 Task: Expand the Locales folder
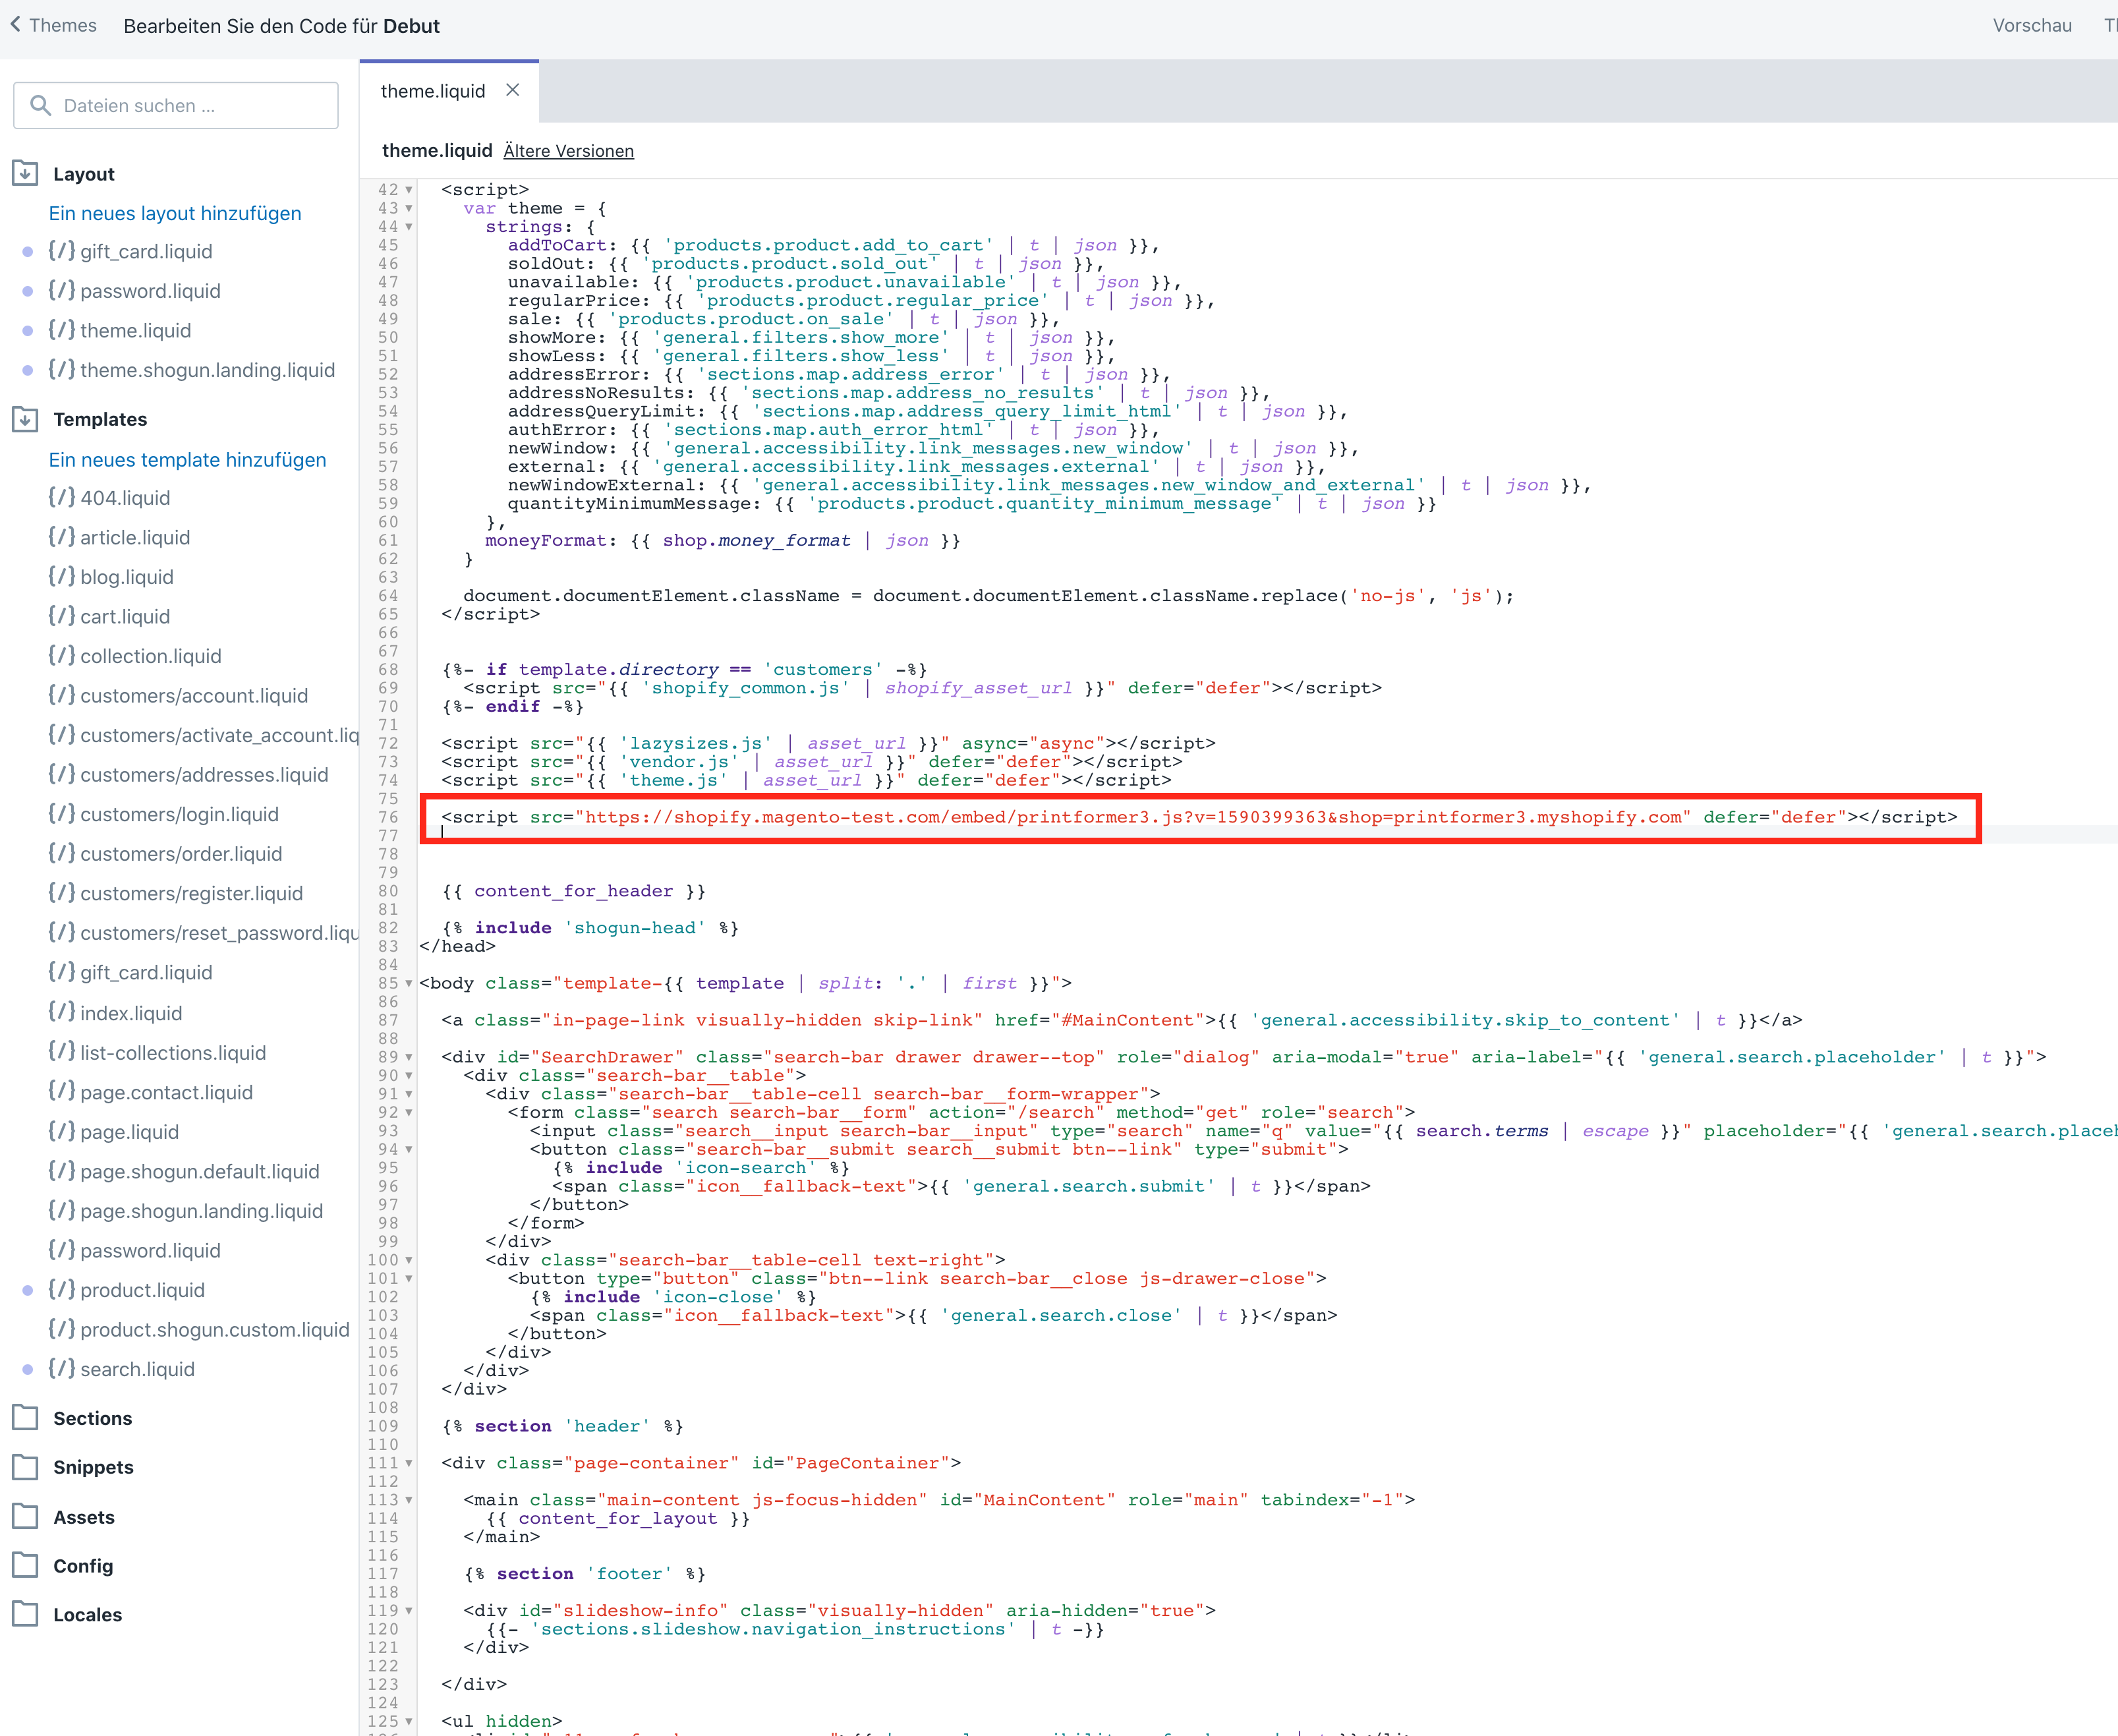click(25, 1615)
